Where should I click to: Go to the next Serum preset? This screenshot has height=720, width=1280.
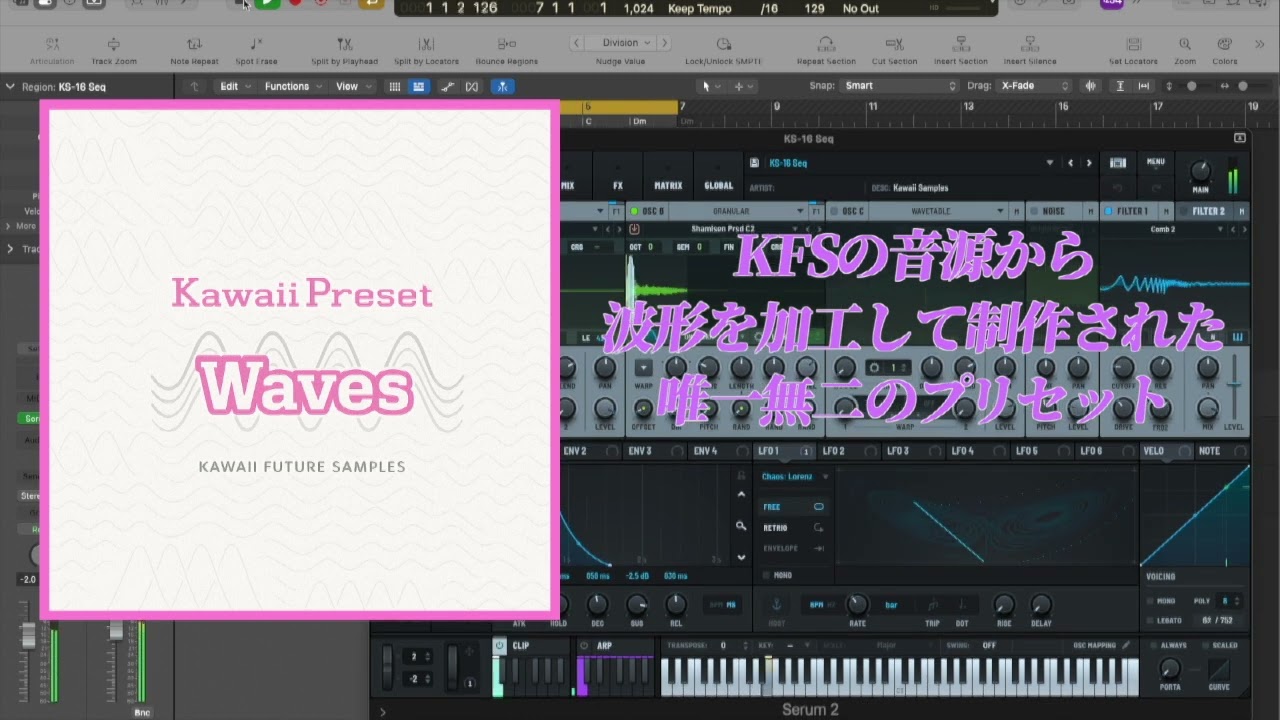(1089, 163)
